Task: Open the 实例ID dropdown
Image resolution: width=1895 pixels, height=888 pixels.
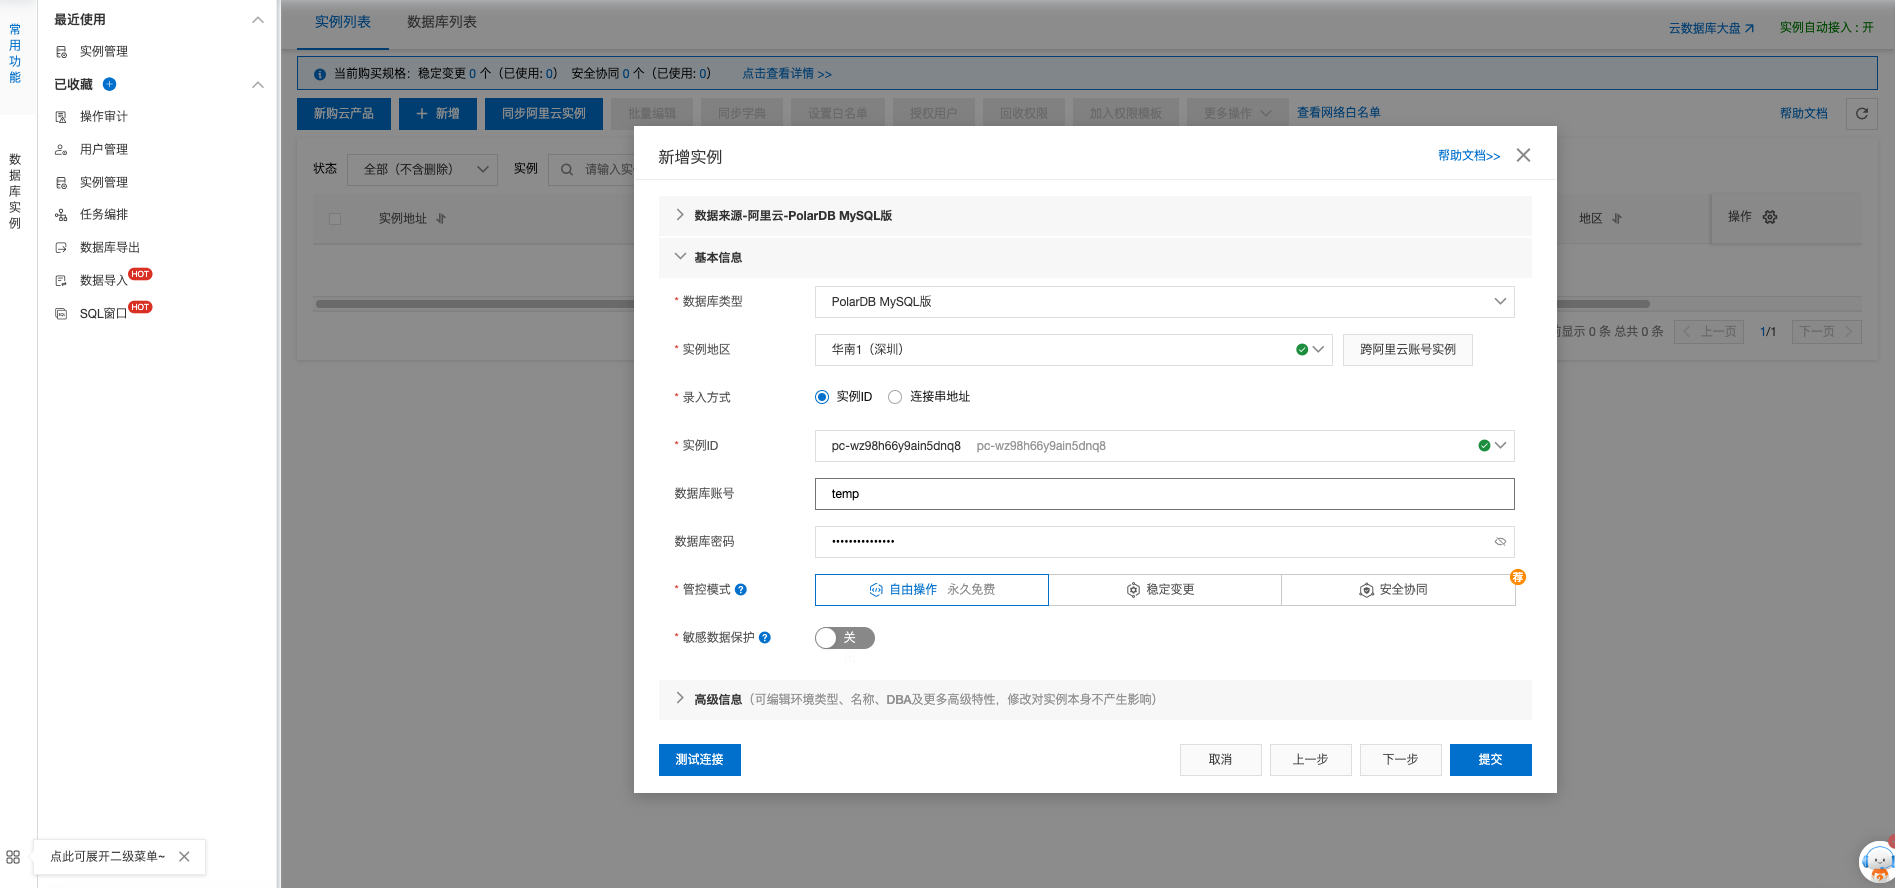Action: (x=1165, y=446)
